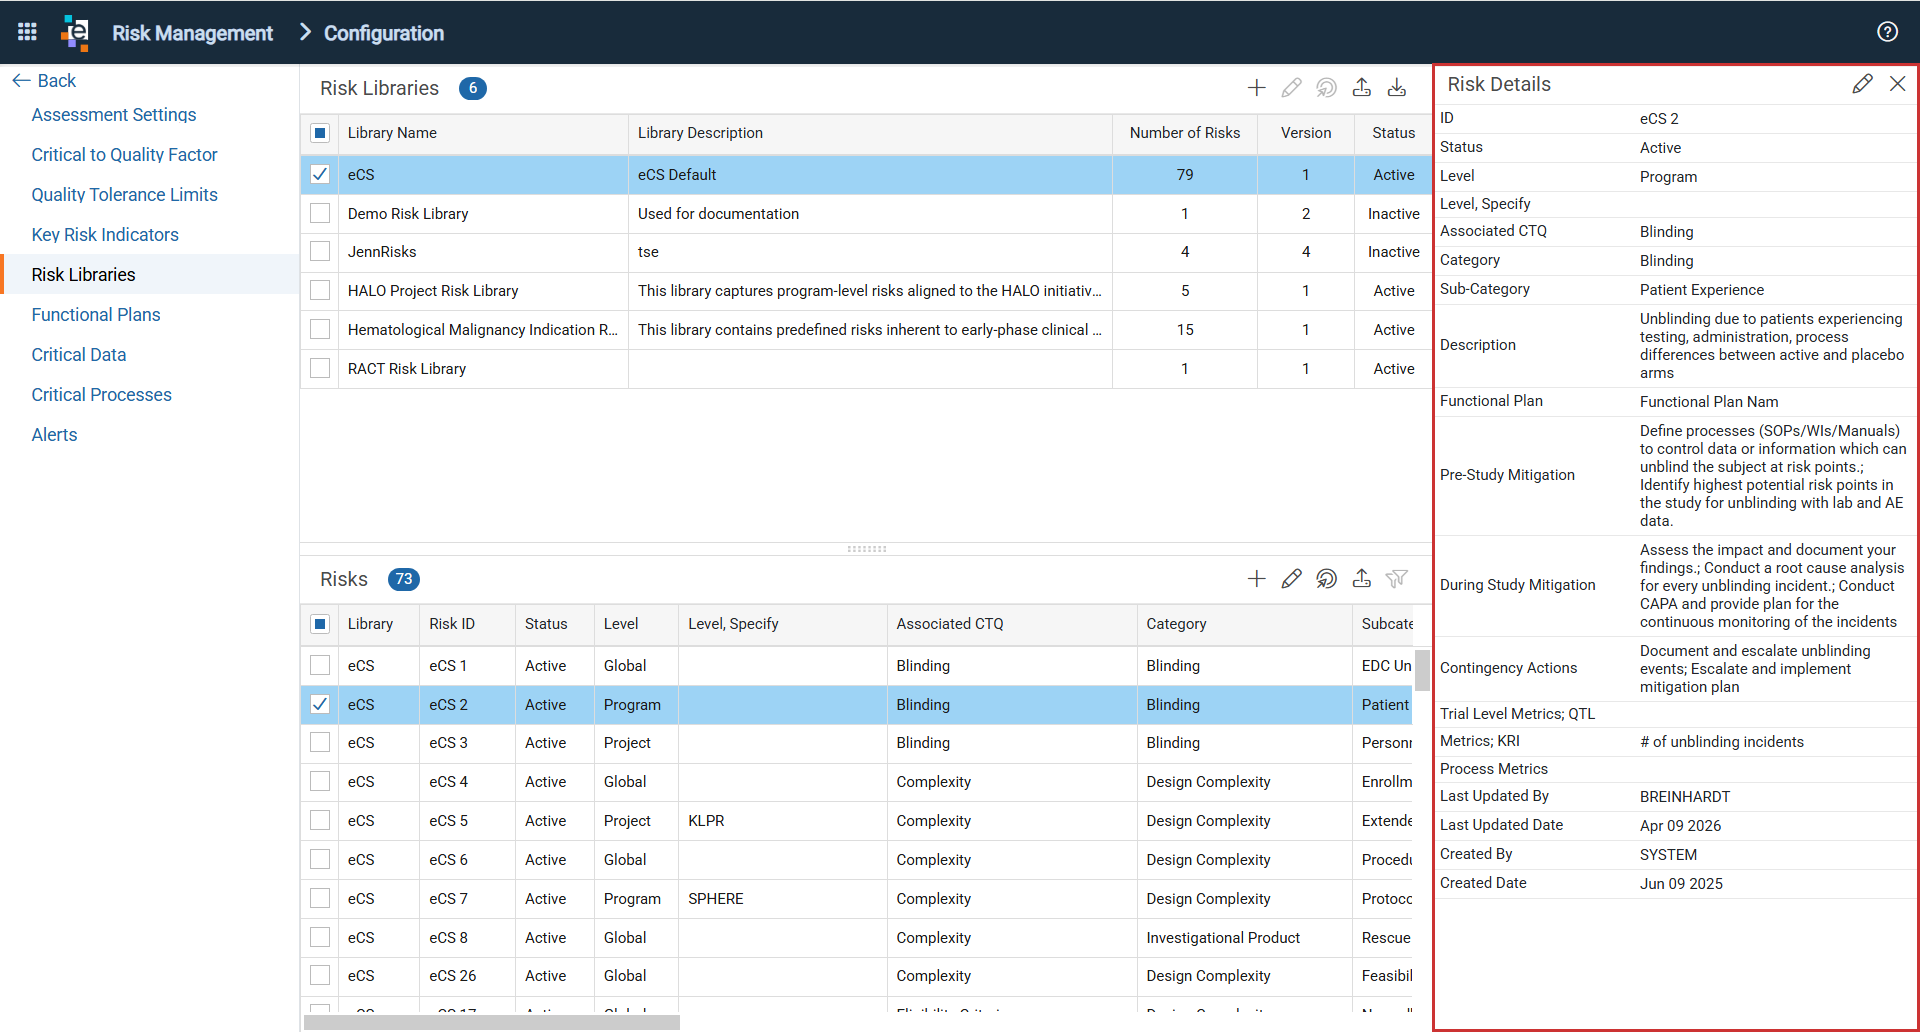Click the panel splitter handle above Risks
1920x1032 pixels.
coord(867,549)
